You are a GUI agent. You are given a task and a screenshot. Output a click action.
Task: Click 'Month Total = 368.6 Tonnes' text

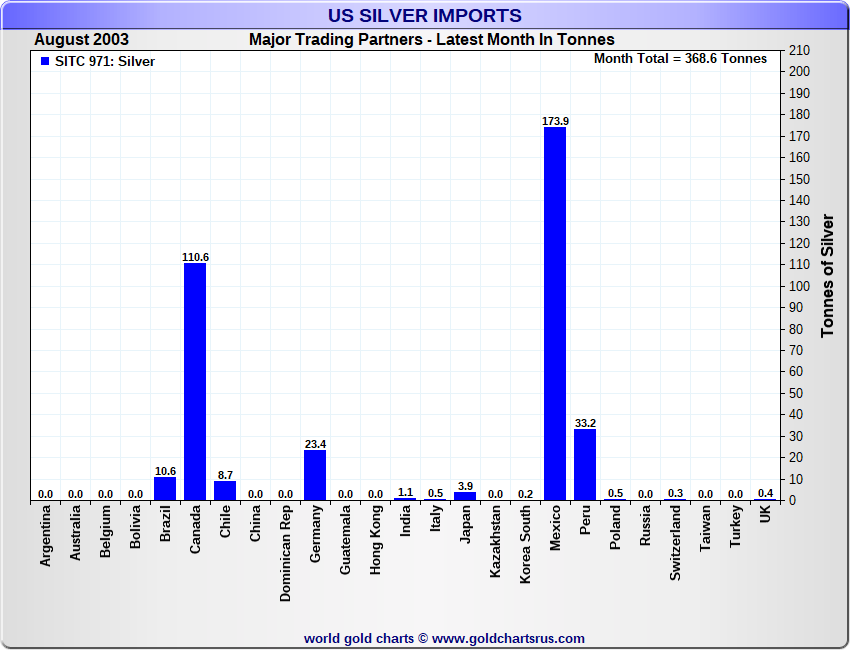[680, 59]
